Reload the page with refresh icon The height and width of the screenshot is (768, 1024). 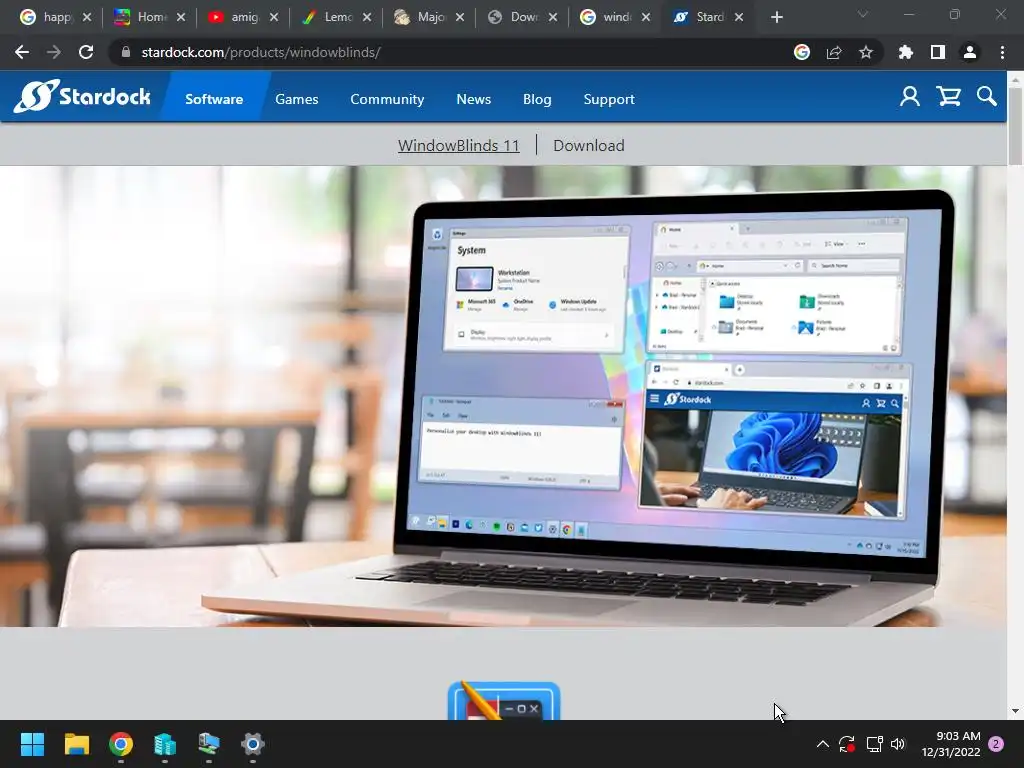click(86, 52)
